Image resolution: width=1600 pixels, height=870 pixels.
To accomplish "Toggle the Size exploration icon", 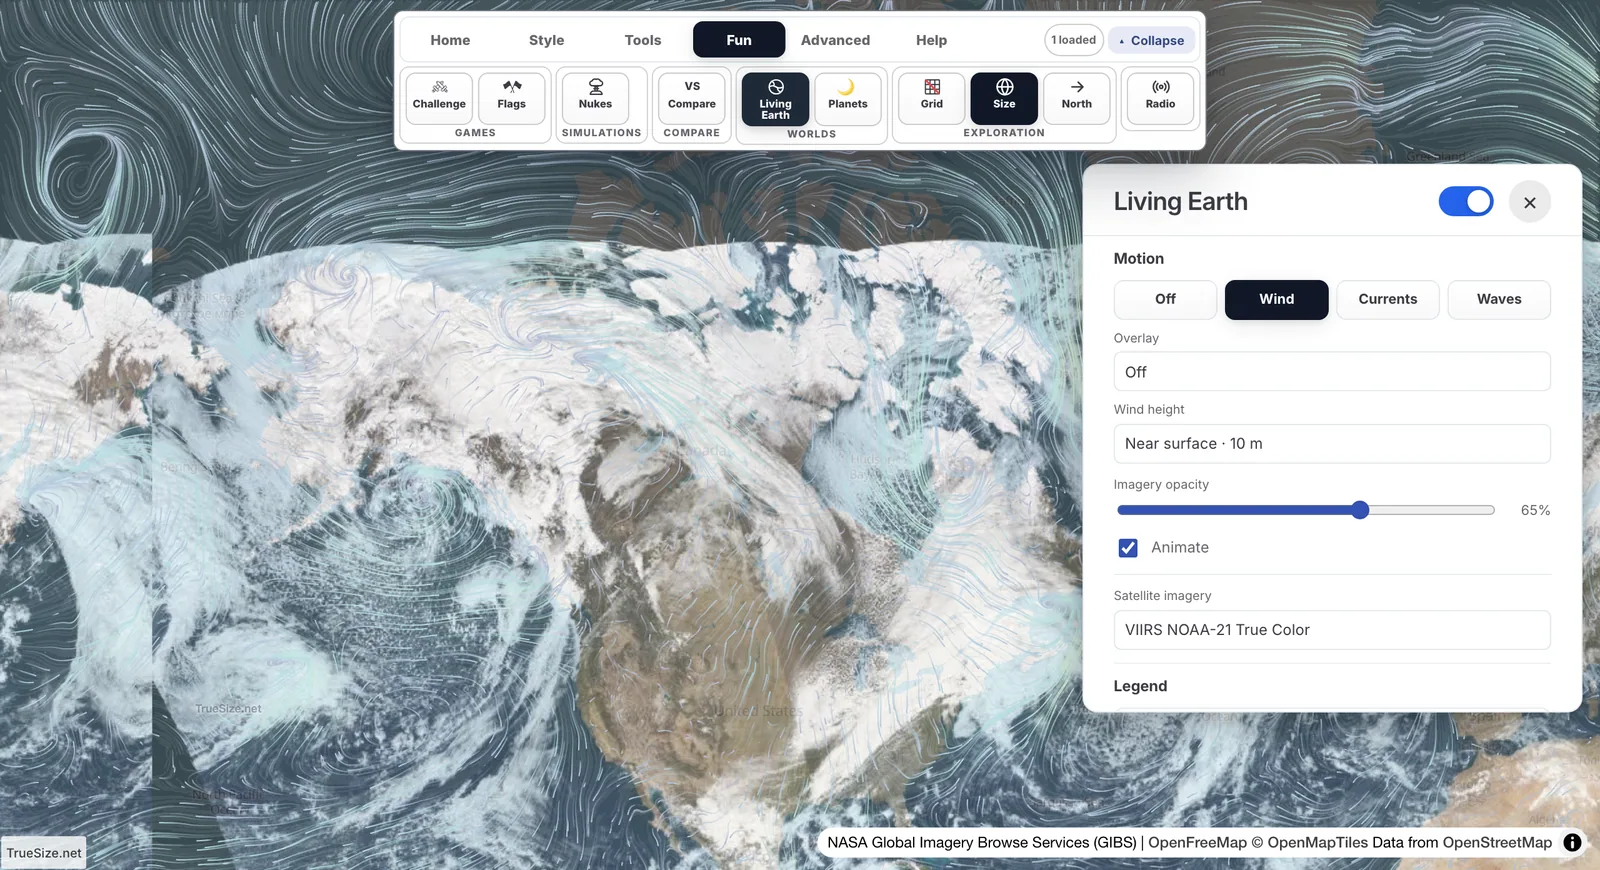I will [x=1004, y=97].
